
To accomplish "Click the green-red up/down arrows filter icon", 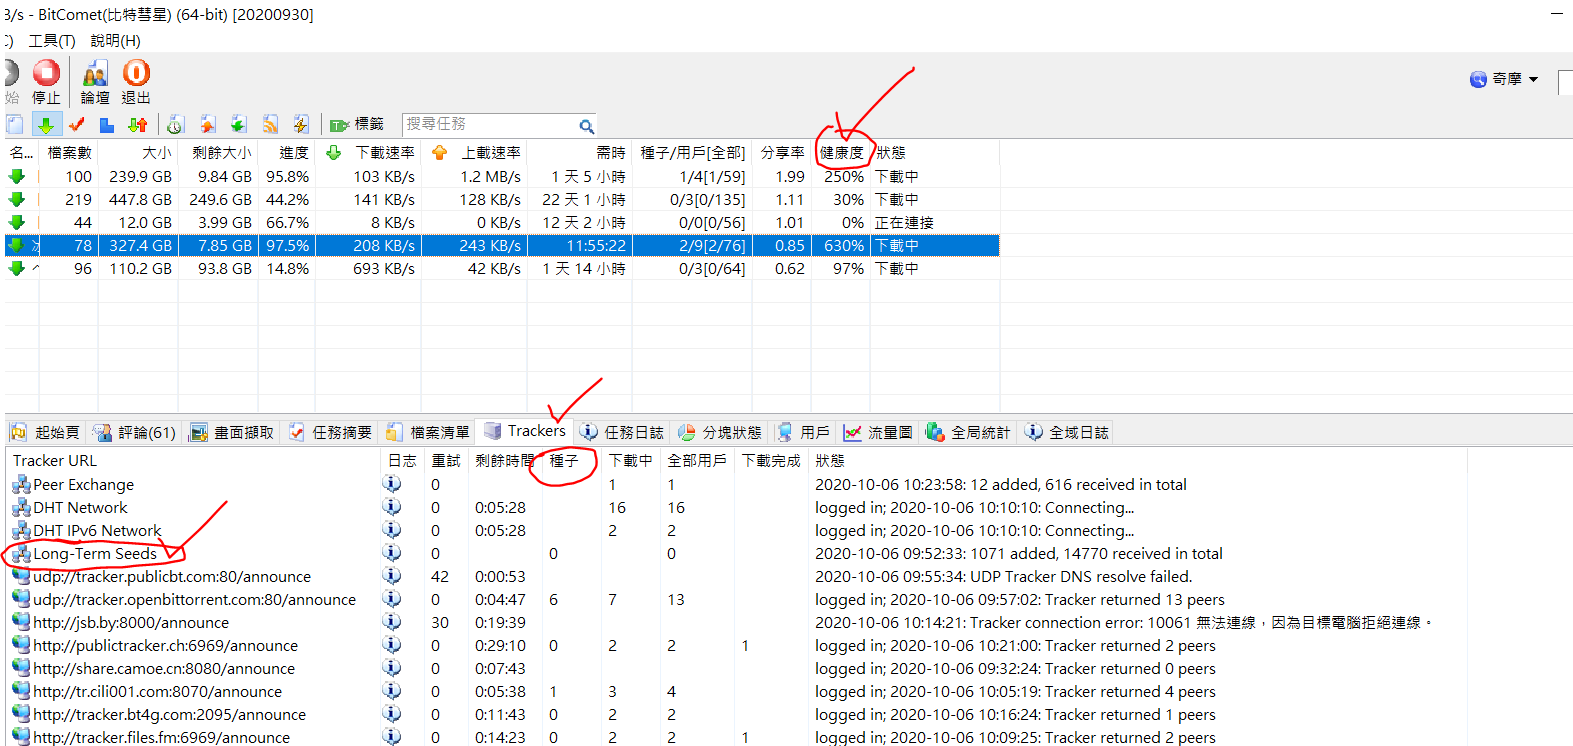I will [138, 124].
